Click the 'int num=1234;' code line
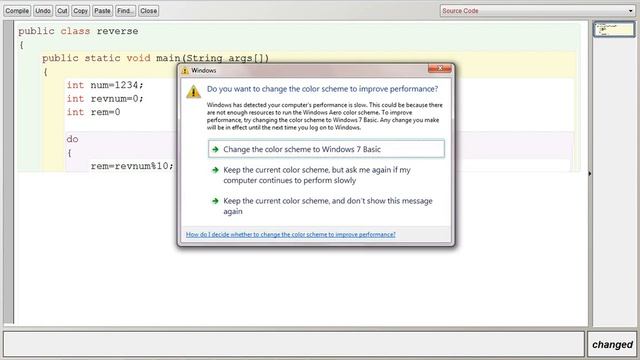Screen dimensions: 640x360 (x=105, y=85)
